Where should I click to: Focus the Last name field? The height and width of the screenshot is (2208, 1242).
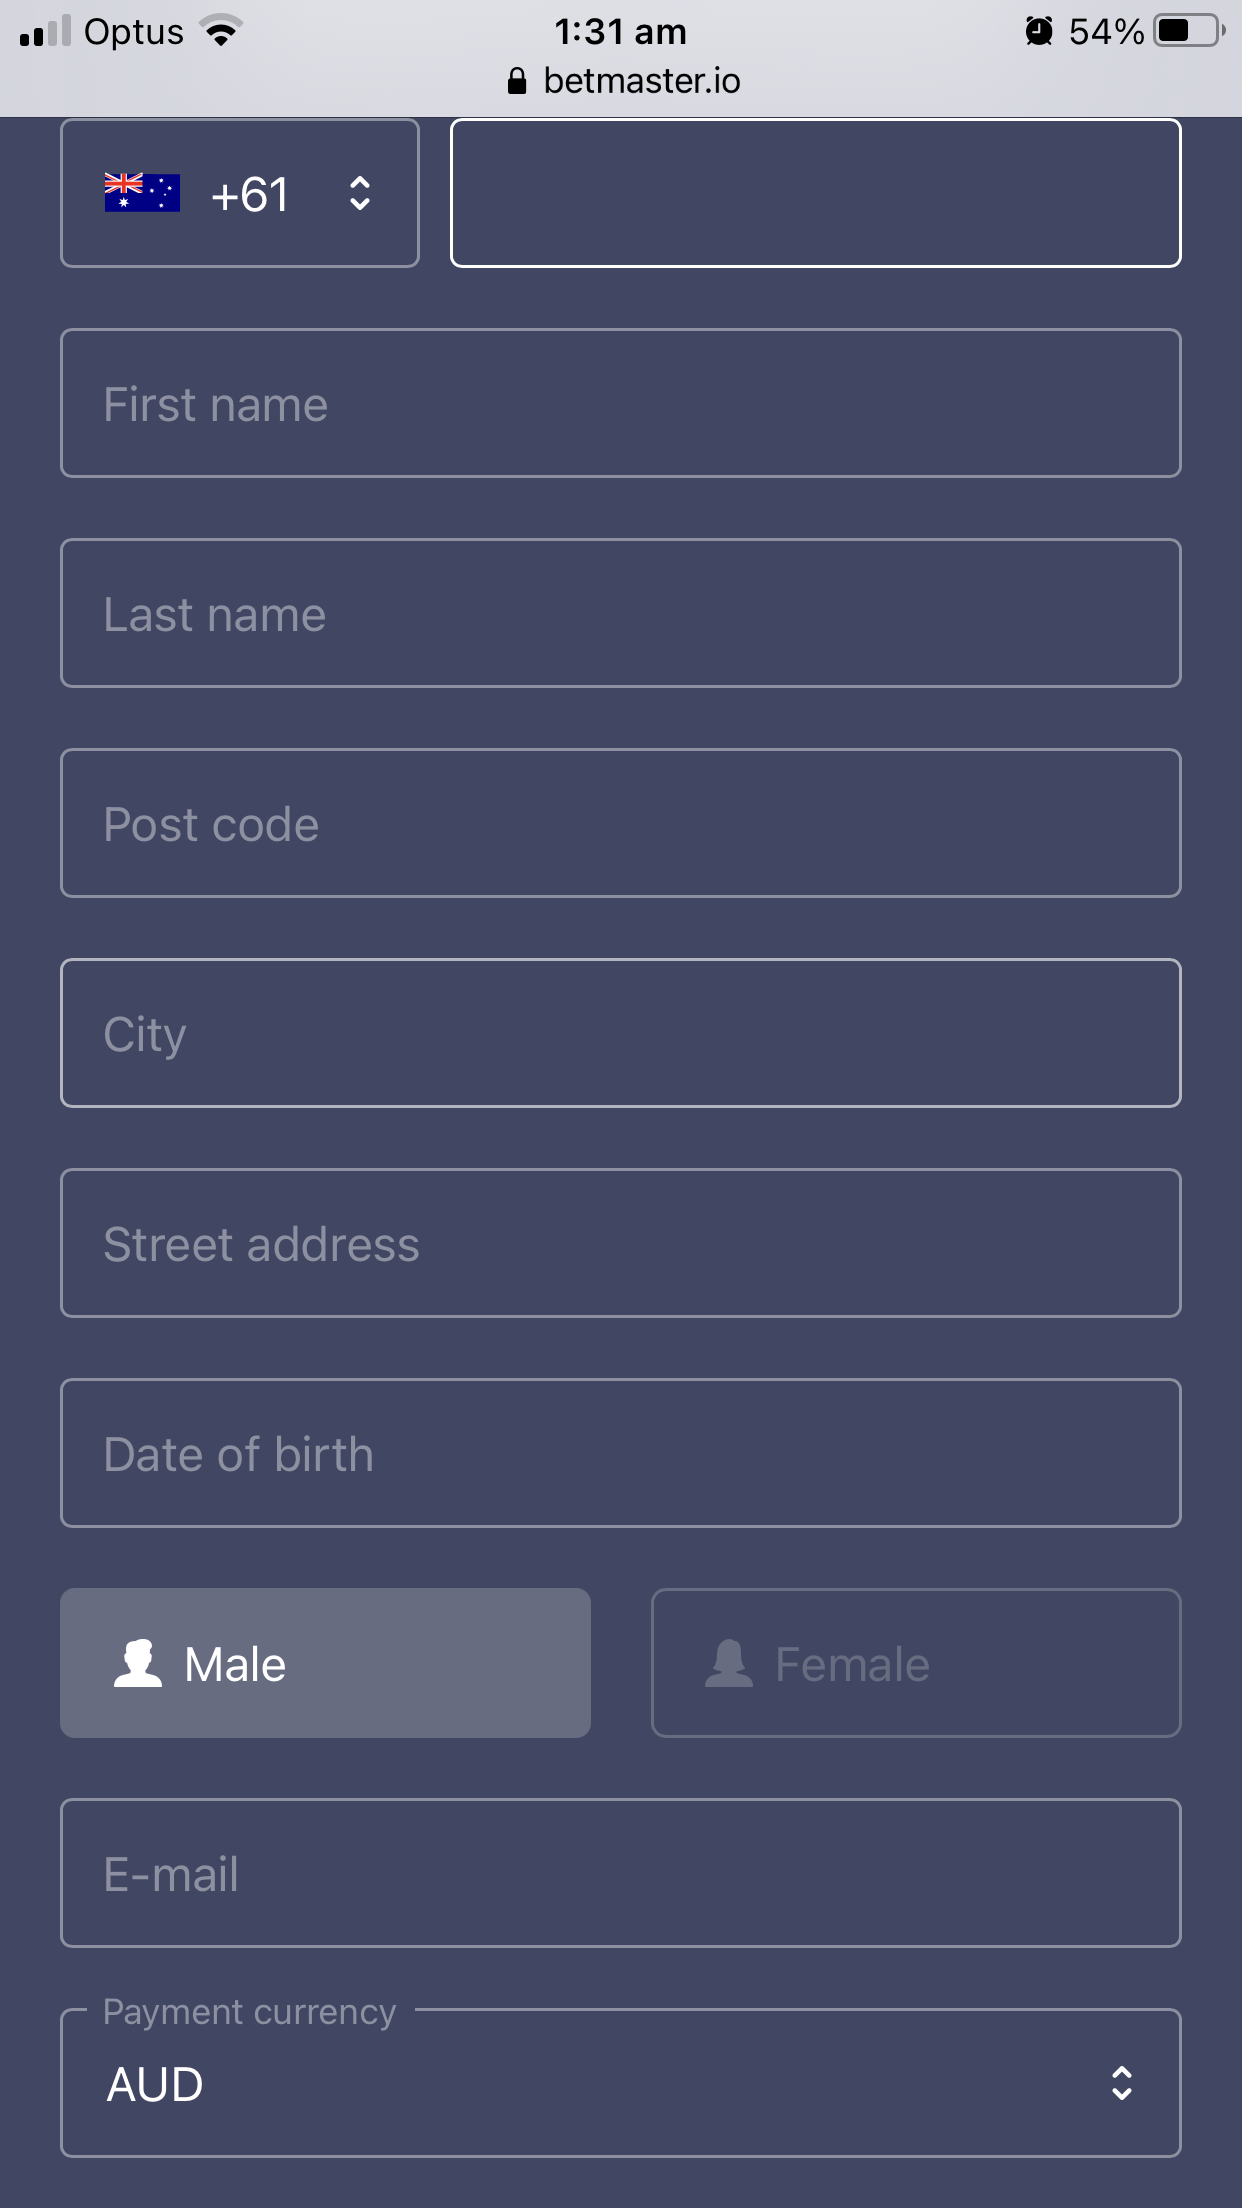click(x=620, y=613)
